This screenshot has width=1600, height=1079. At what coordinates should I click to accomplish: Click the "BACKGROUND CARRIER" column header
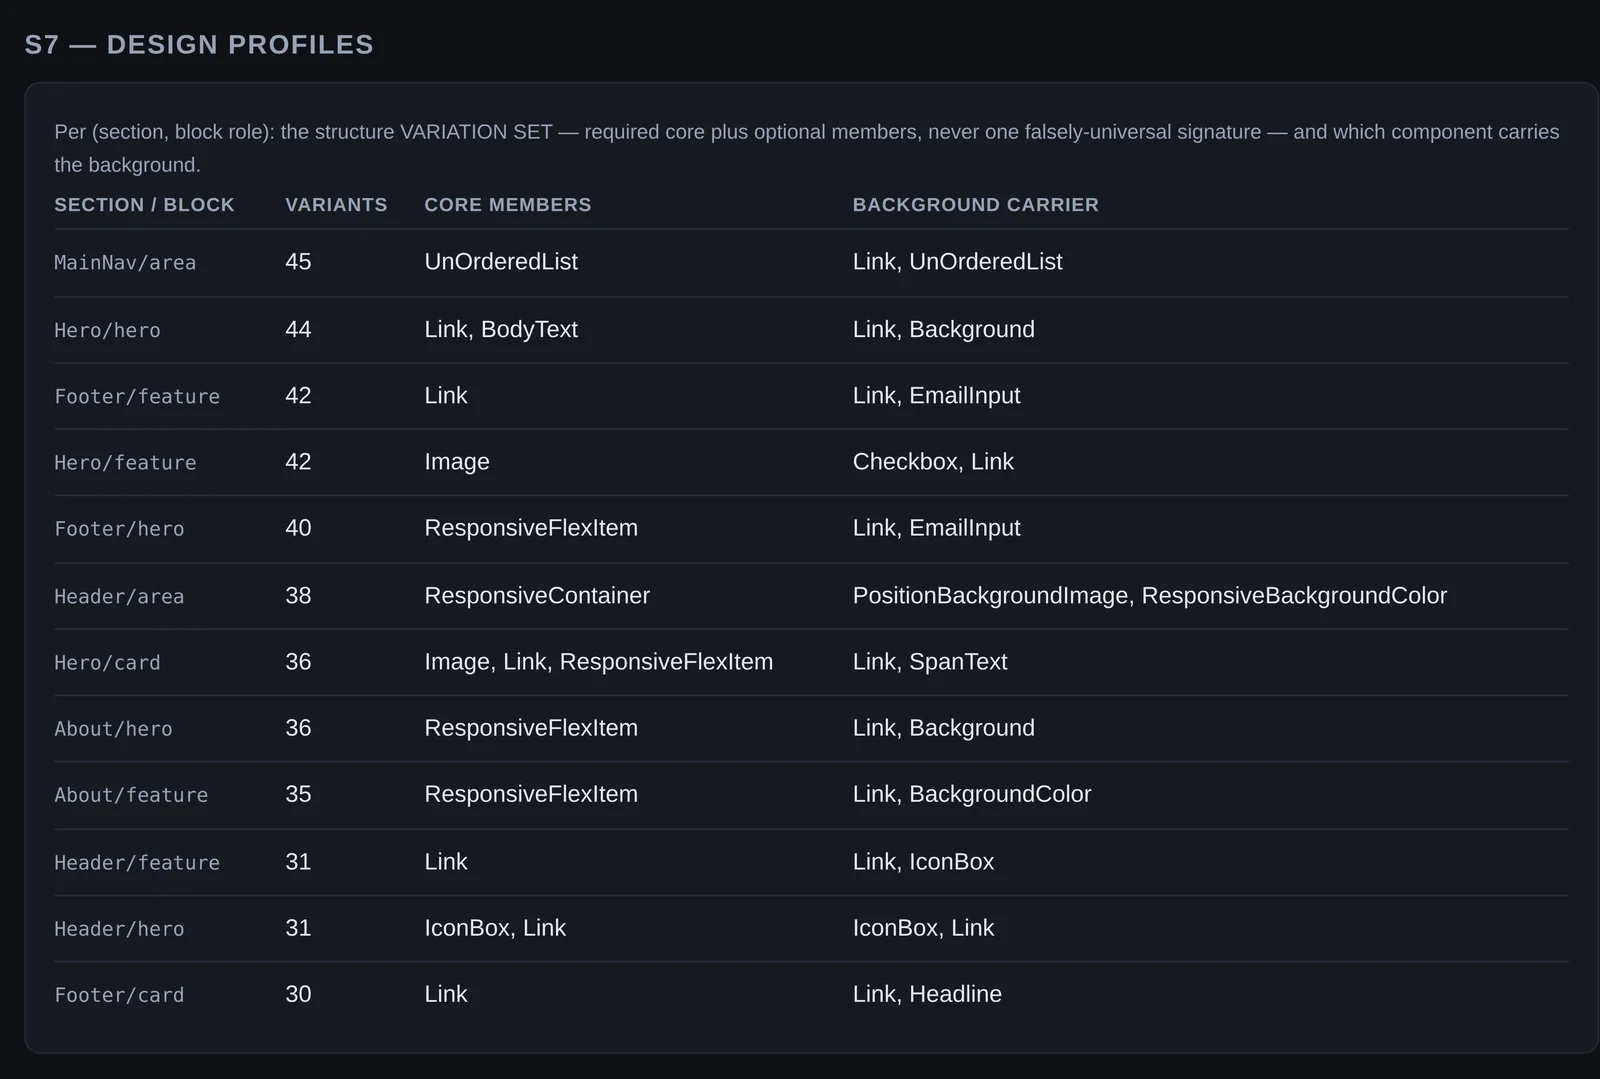(976, 205)
